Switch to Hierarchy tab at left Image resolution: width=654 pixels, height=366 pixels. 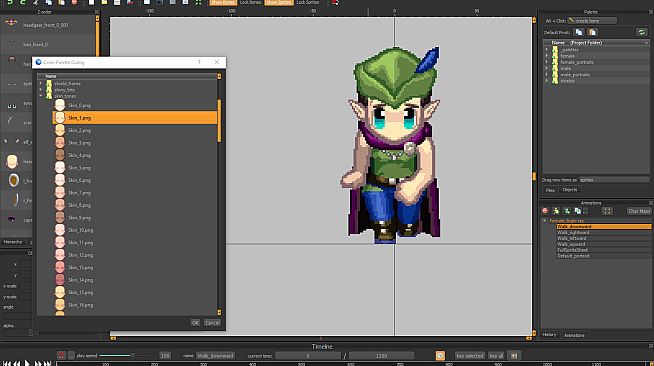pyautogui.click(x=13, y=242)
